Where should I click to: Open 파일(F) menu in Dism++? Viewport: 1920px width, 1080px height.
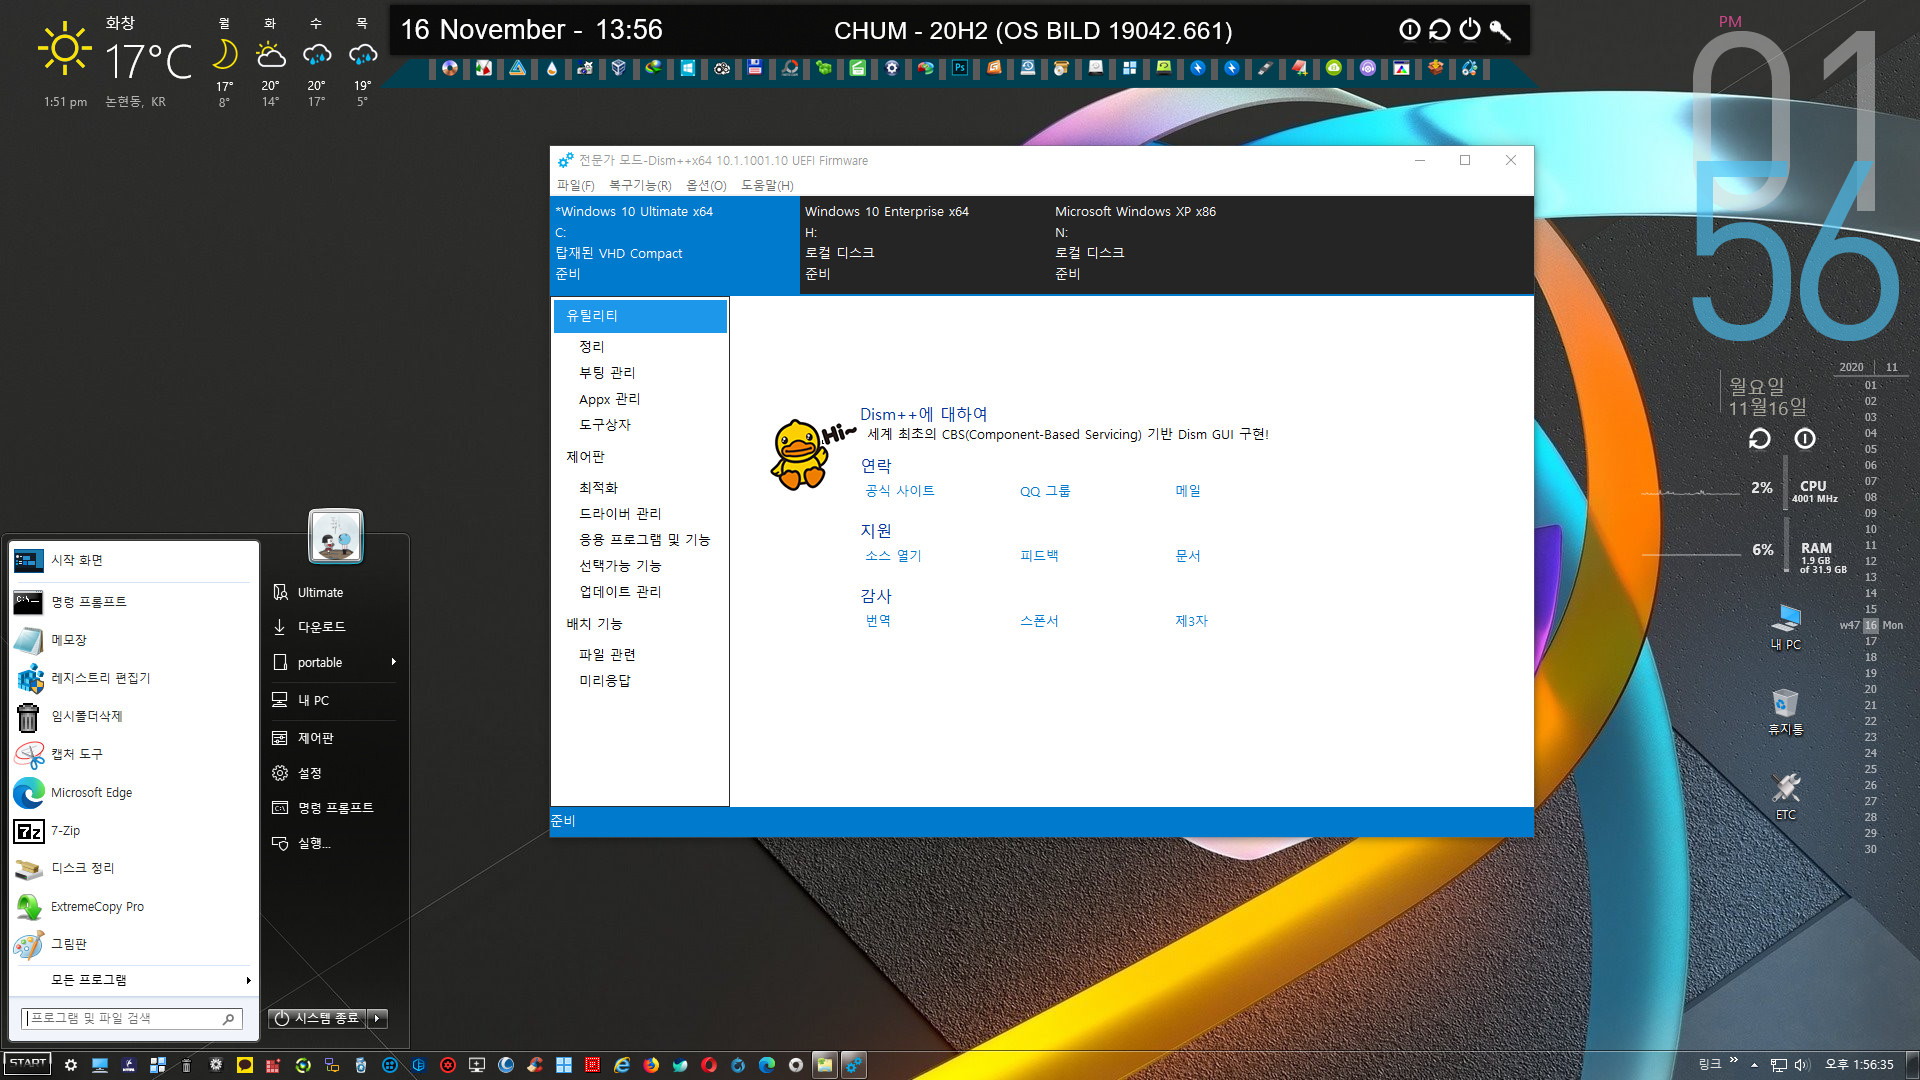pos(575,186)
